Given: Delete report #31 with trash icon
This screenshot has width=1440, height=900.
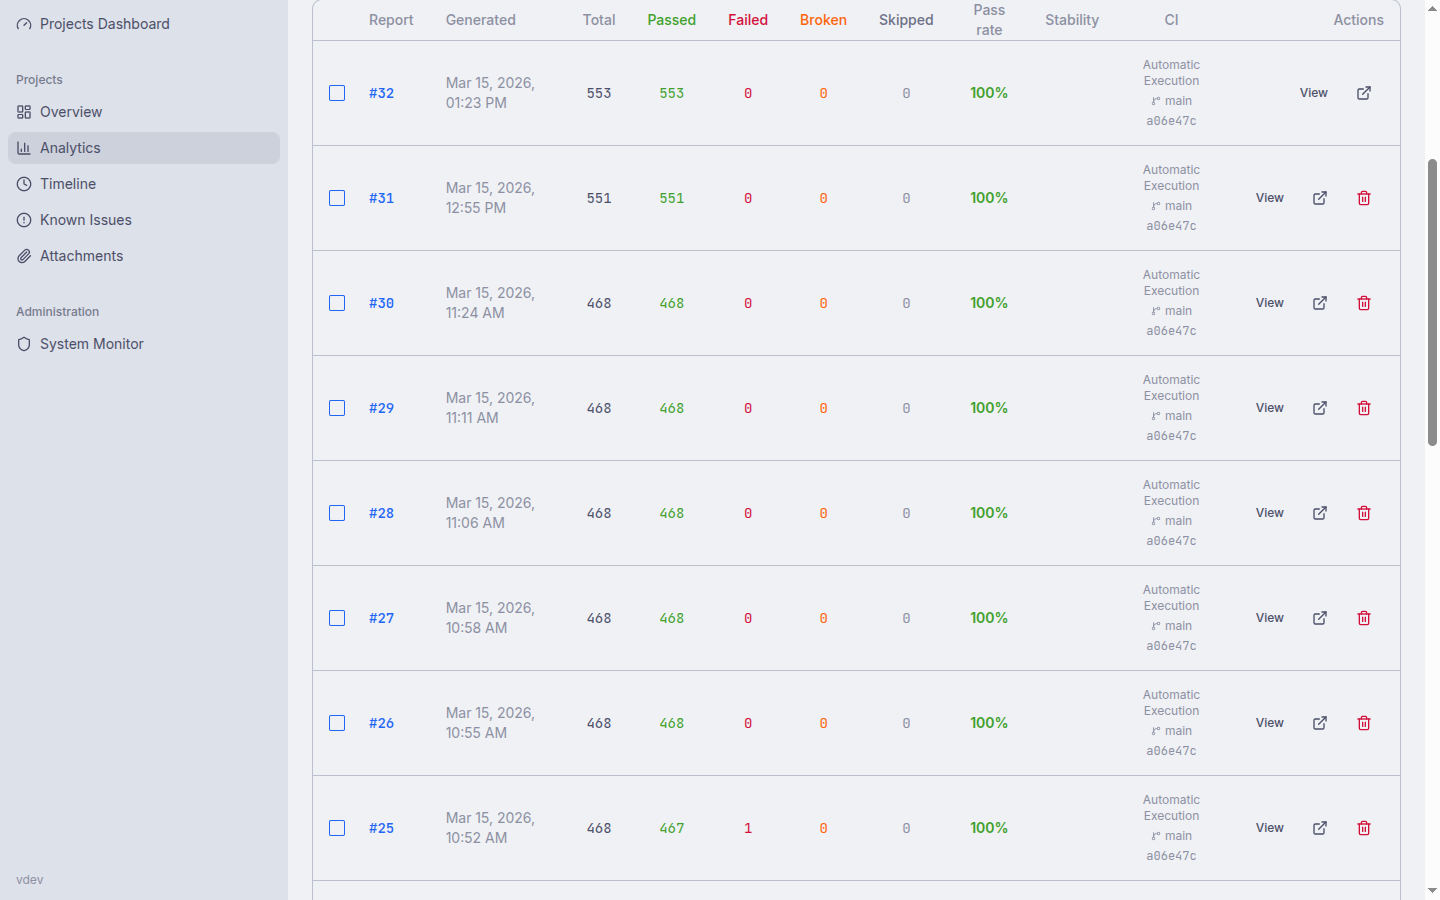Looking at the screenshot, I should pos(1364,198).
